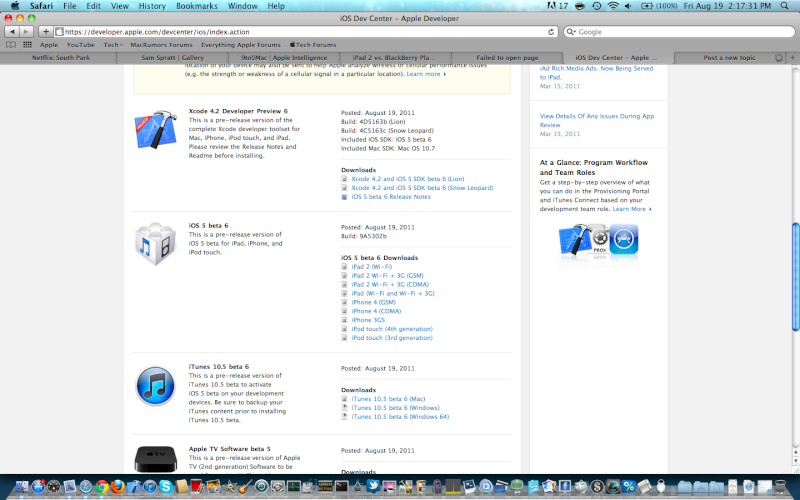Open the Top Sites grid icon
Image resolution: width=800 pixels, height=500 pixels.
point(28,45)
